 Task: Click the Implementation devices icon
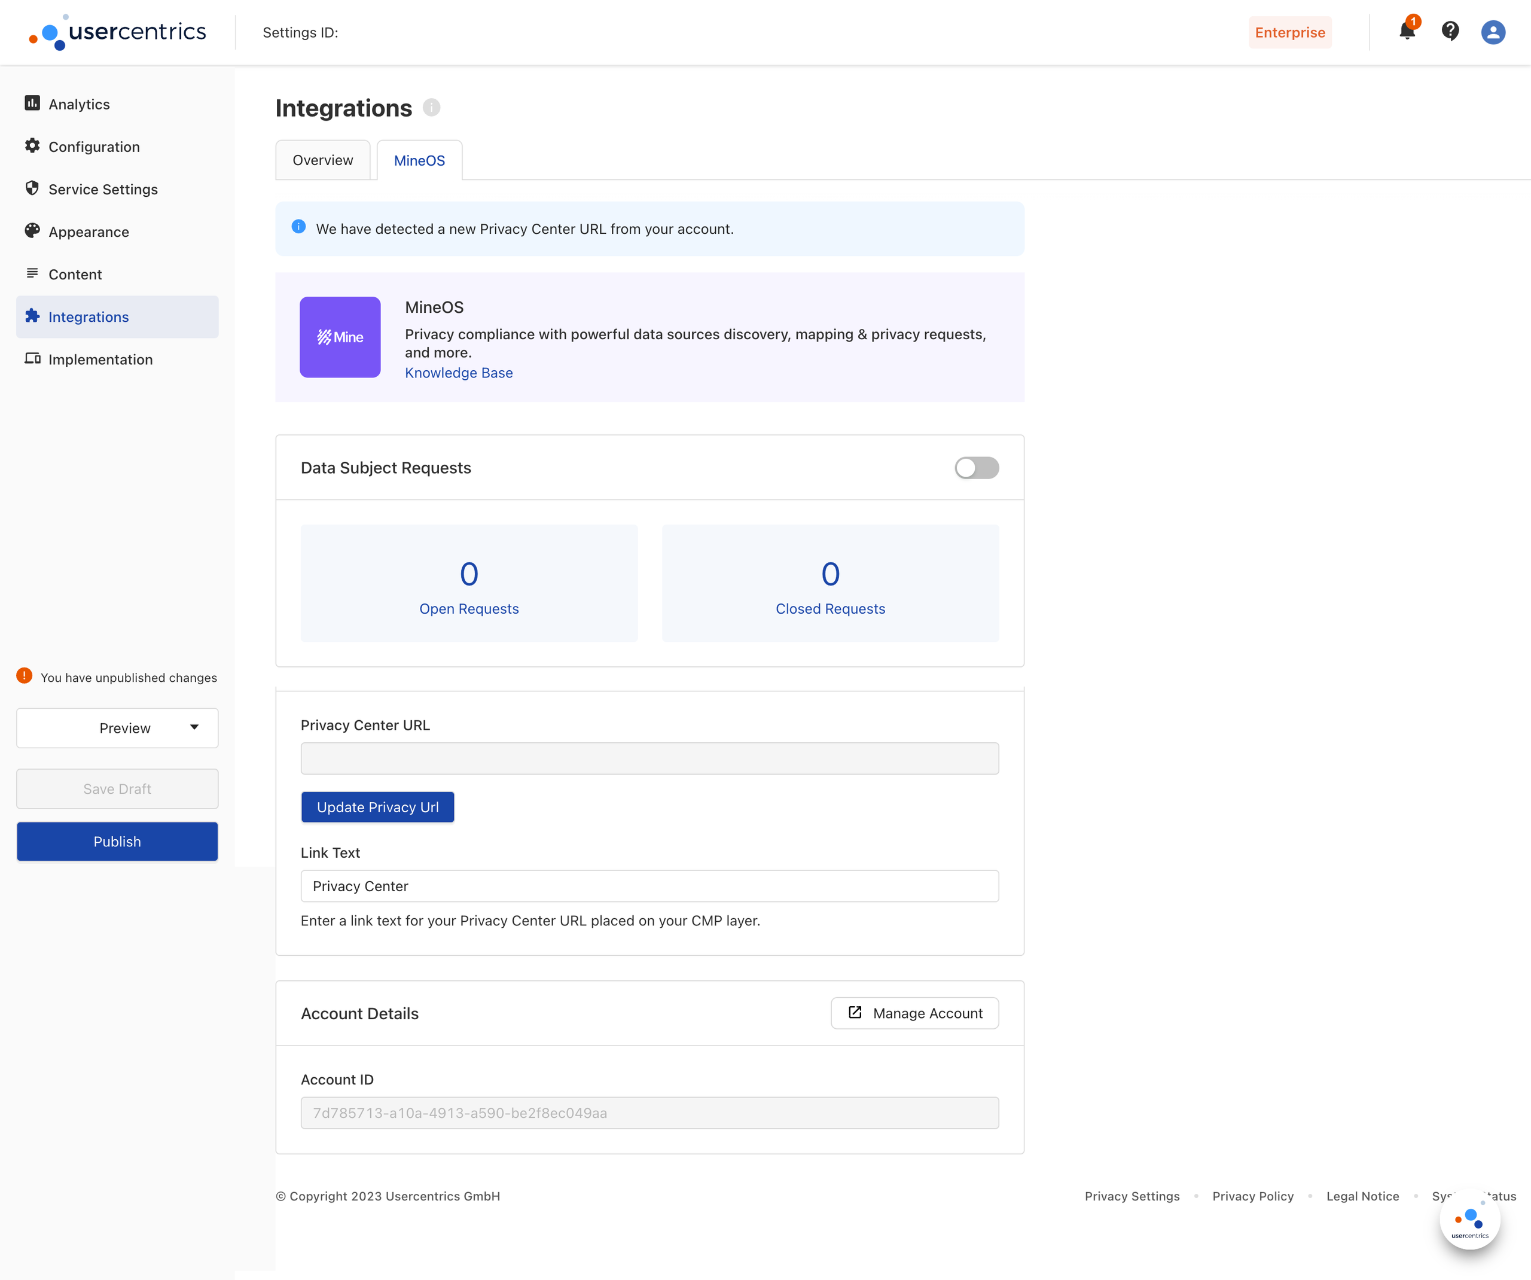point(32,359)
